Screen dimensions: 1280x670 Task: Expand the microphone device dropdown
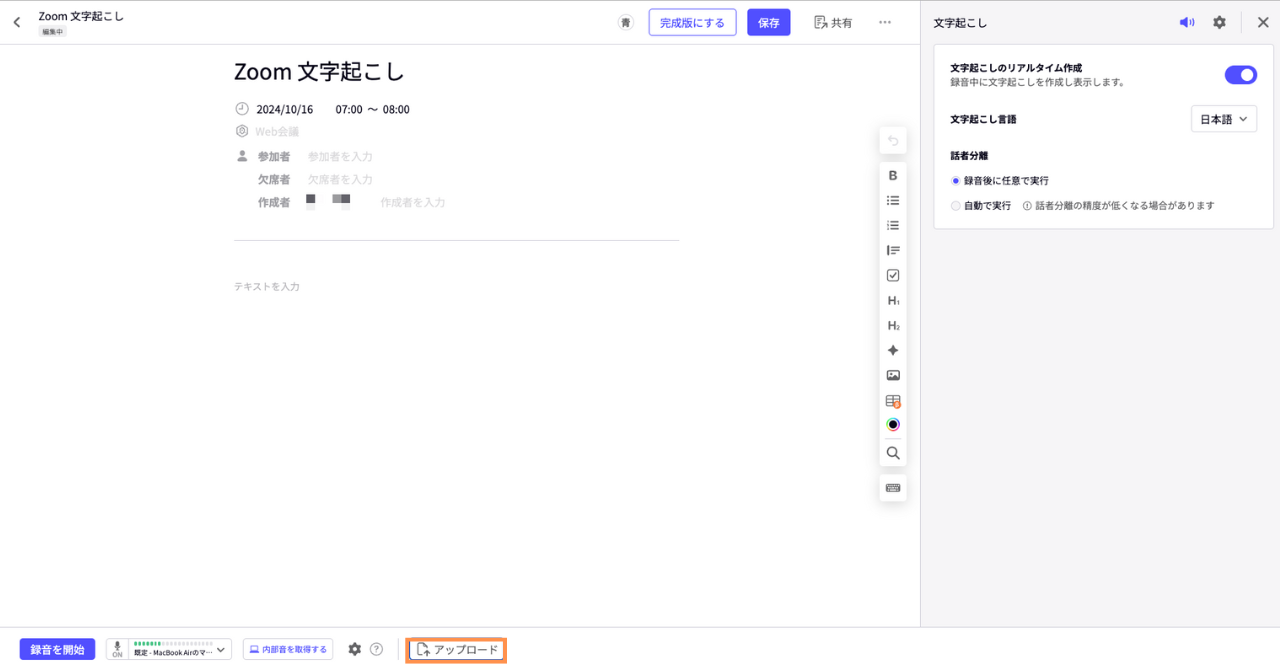pos(221,649)
